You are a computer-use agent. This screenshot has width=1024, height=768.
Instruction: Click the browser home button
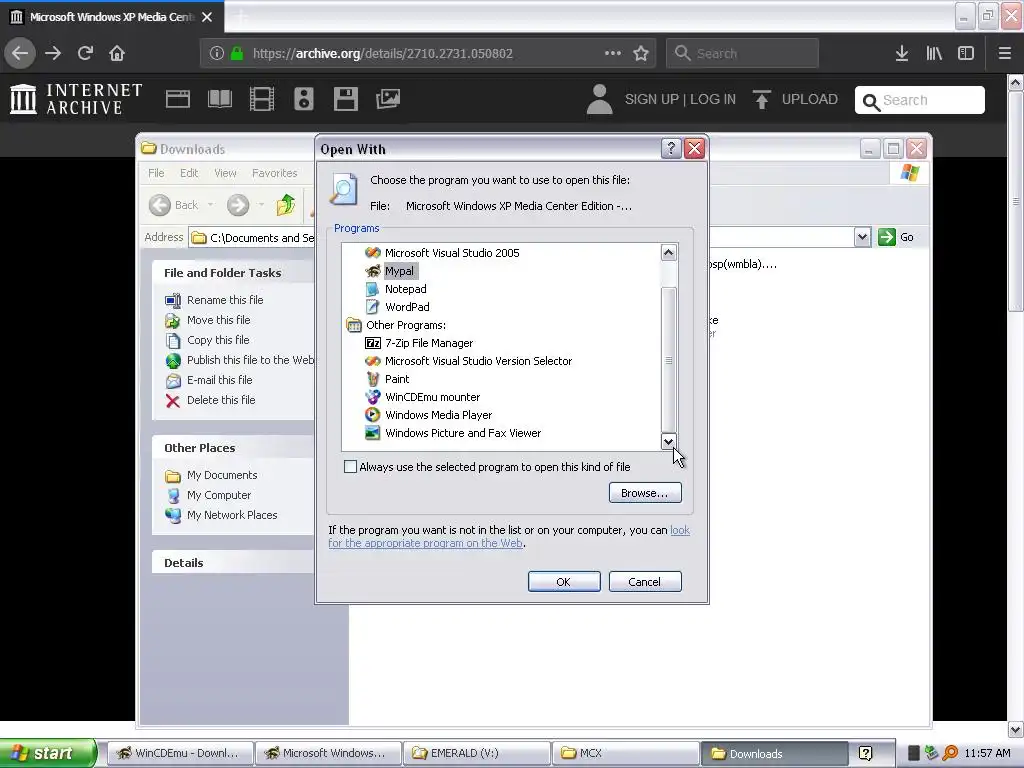(117, 54)
